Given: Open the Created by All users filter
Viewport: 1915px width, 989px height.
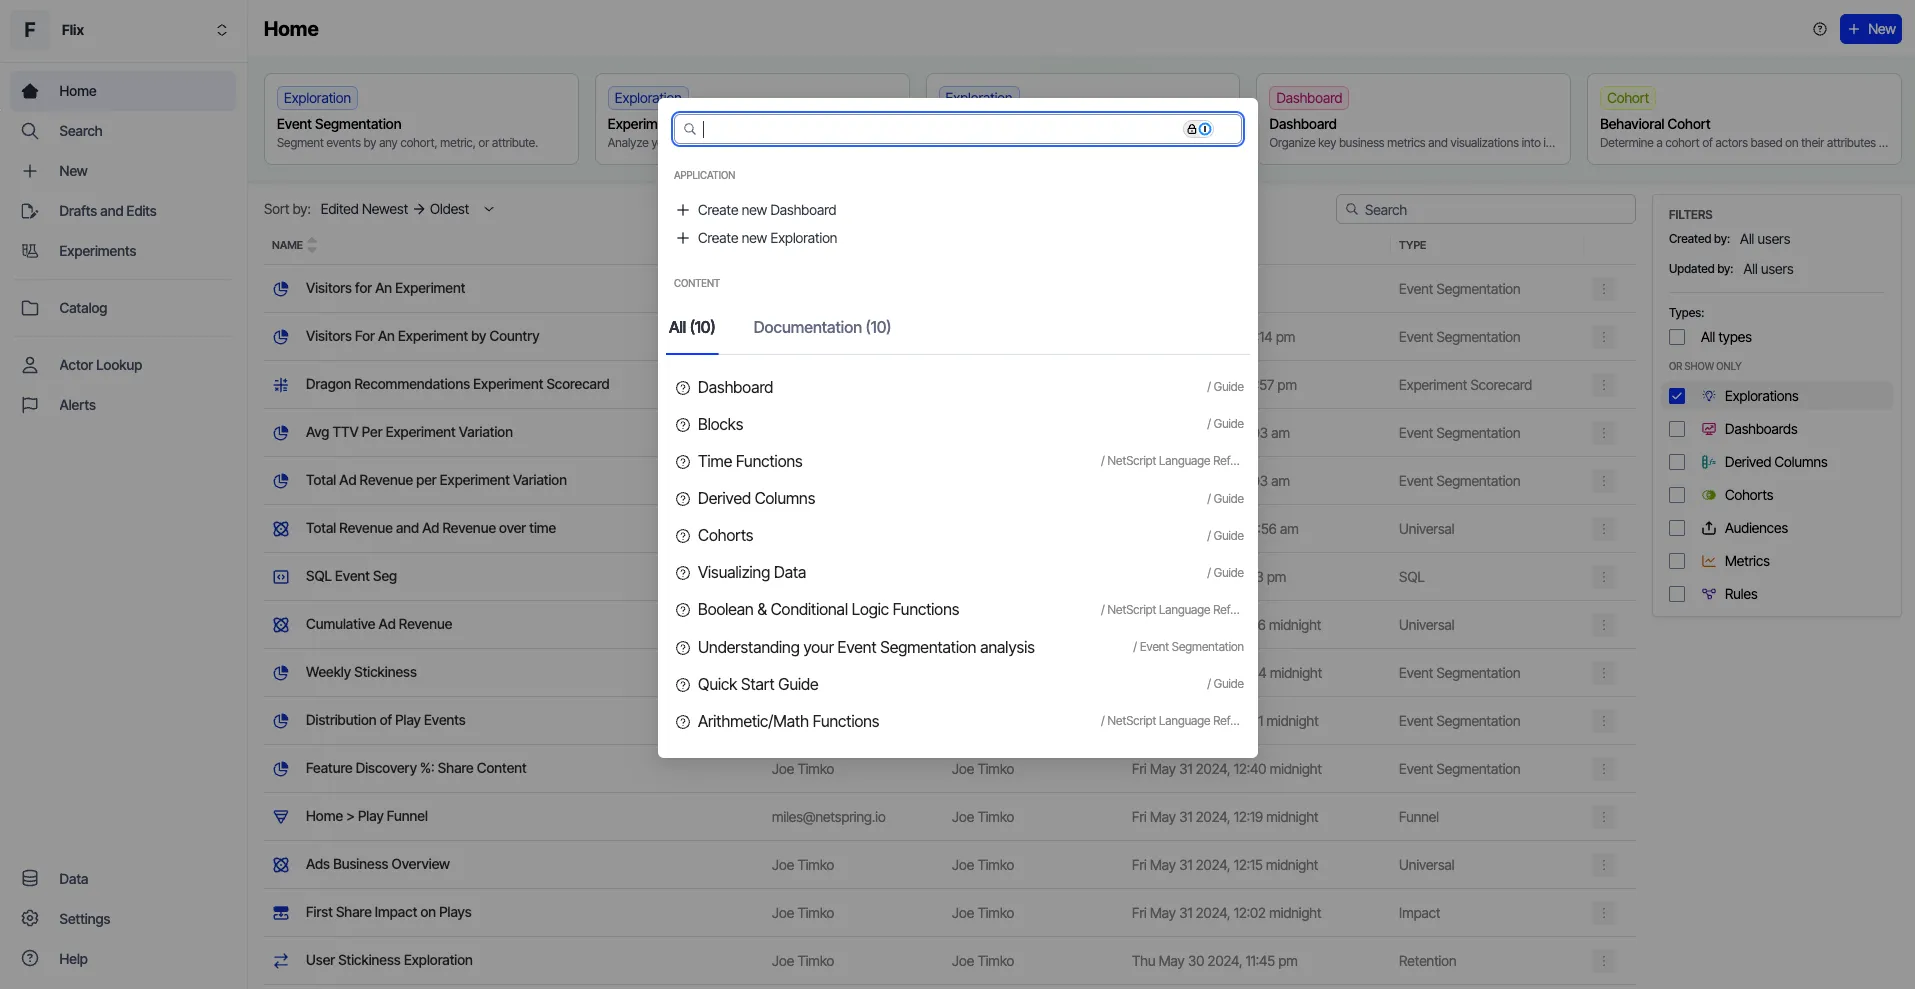Looking at the screenshot, I should [x=1765, y=239].
